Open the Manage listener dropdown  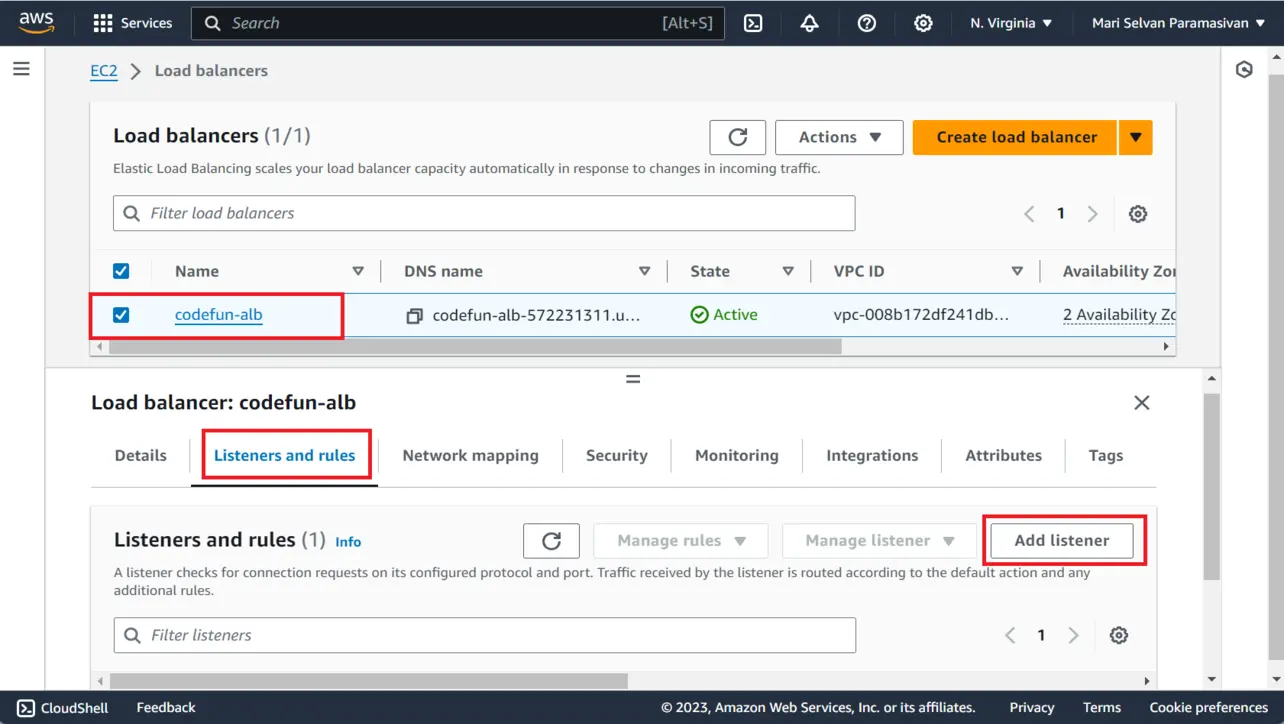880,541
